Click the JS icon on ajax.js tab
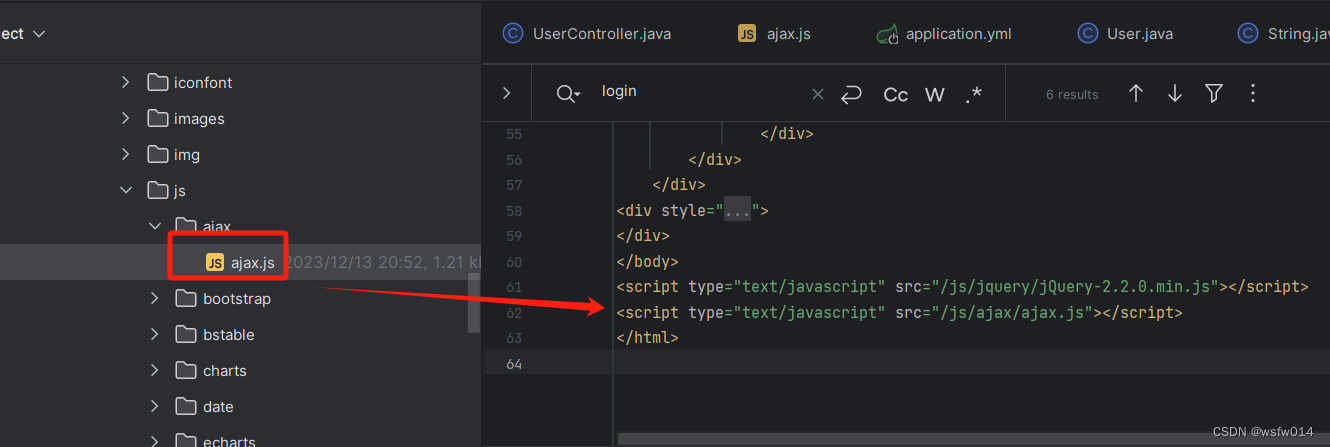Image resolution: width=1330 pixels, height=447 pixels. point(747,33)
